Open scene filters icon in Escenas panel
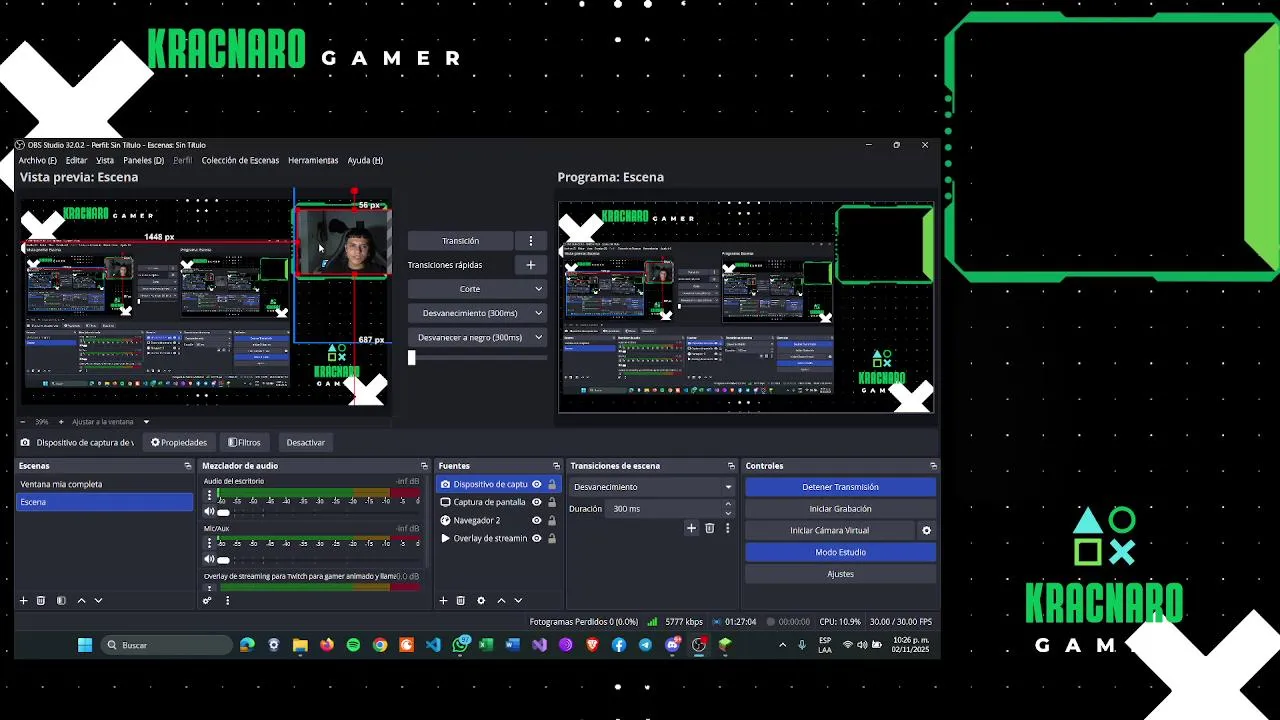The image size is (1280, 720). (61, 600)
